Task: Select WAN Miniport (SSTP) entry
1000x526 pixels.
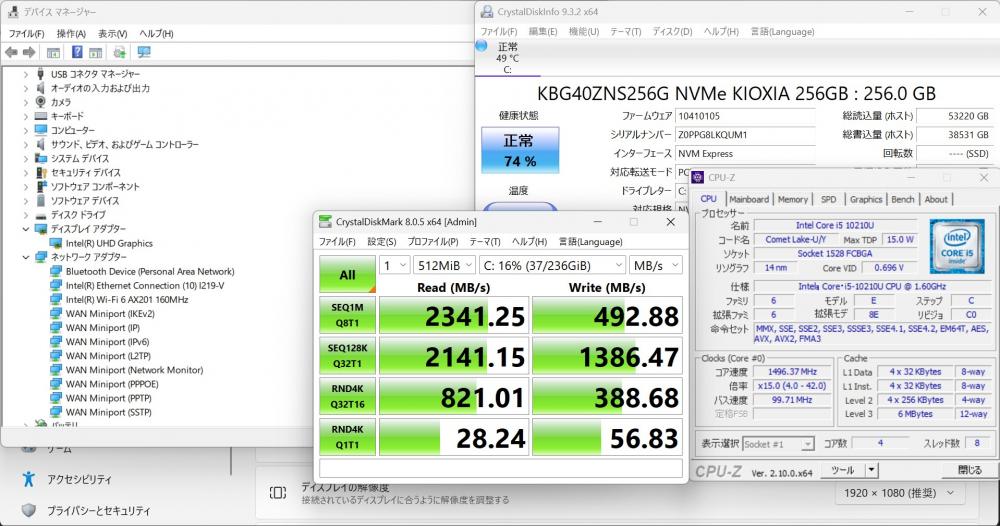Action: coord(108,412)
